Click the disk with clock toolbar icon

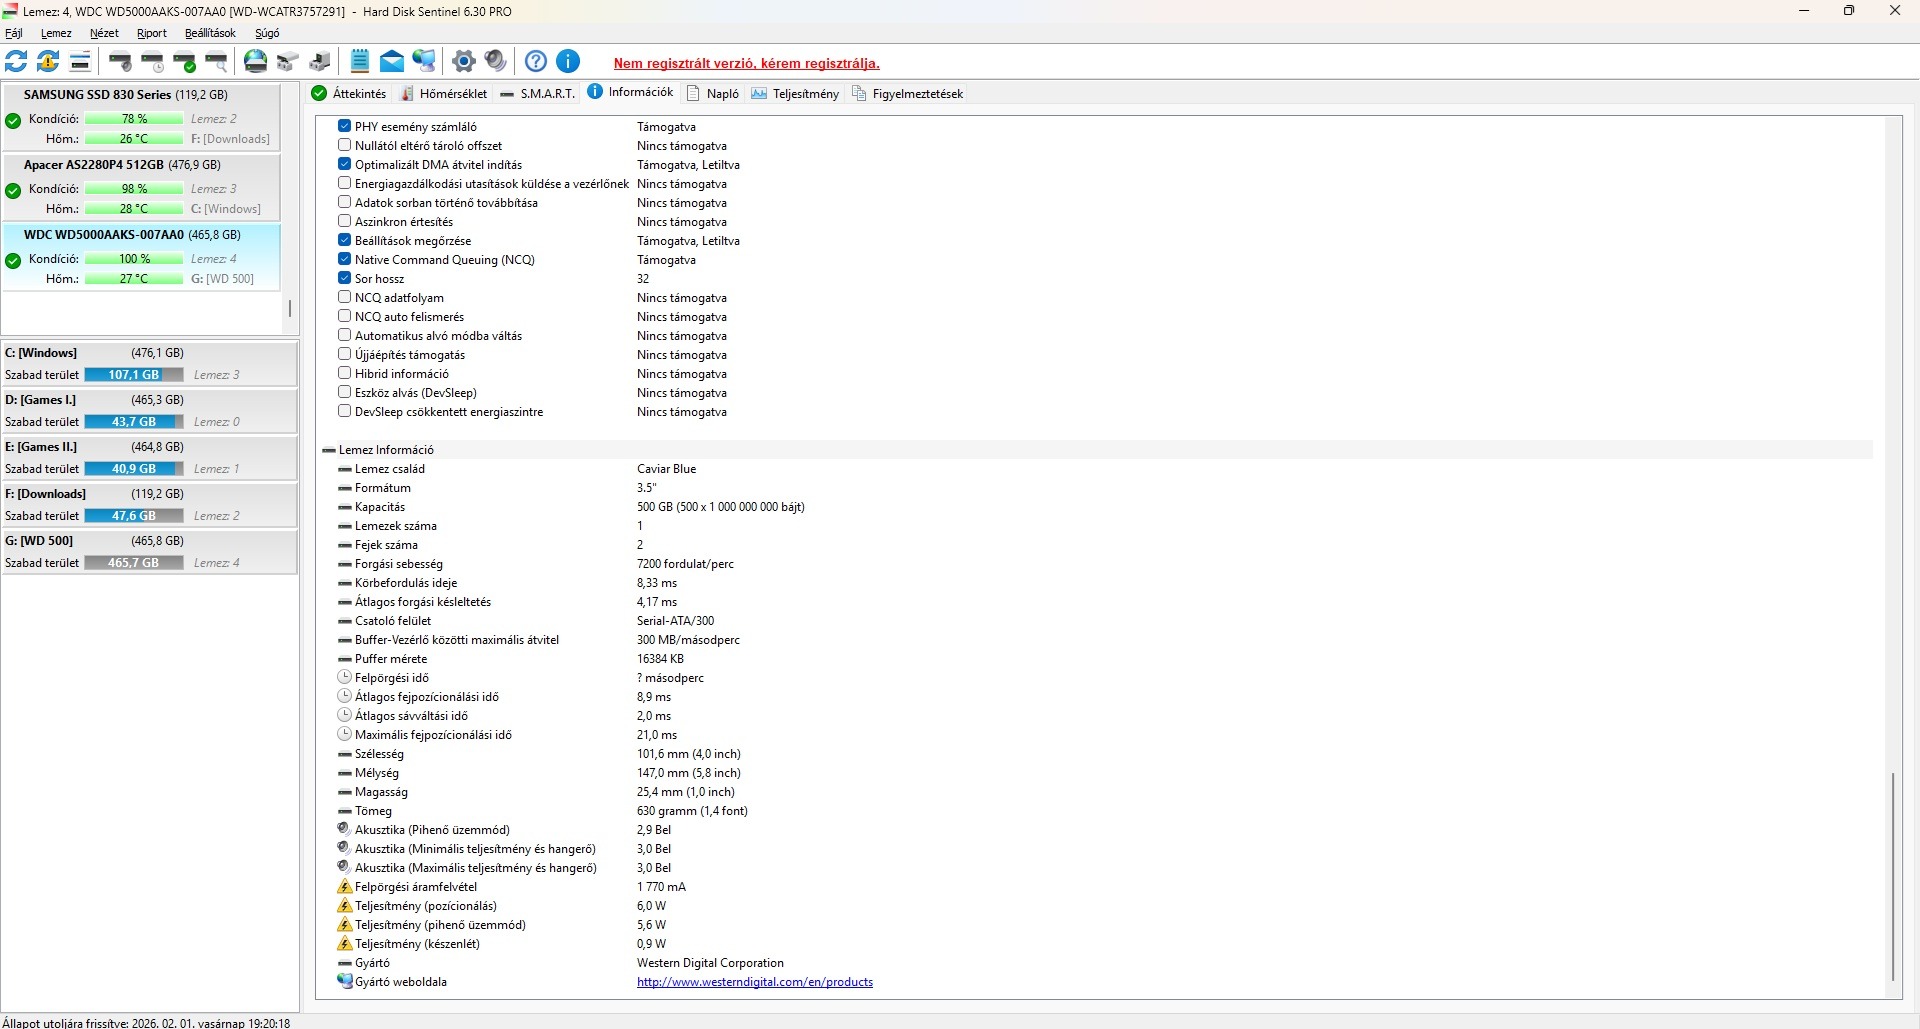[x=152, y=62]
